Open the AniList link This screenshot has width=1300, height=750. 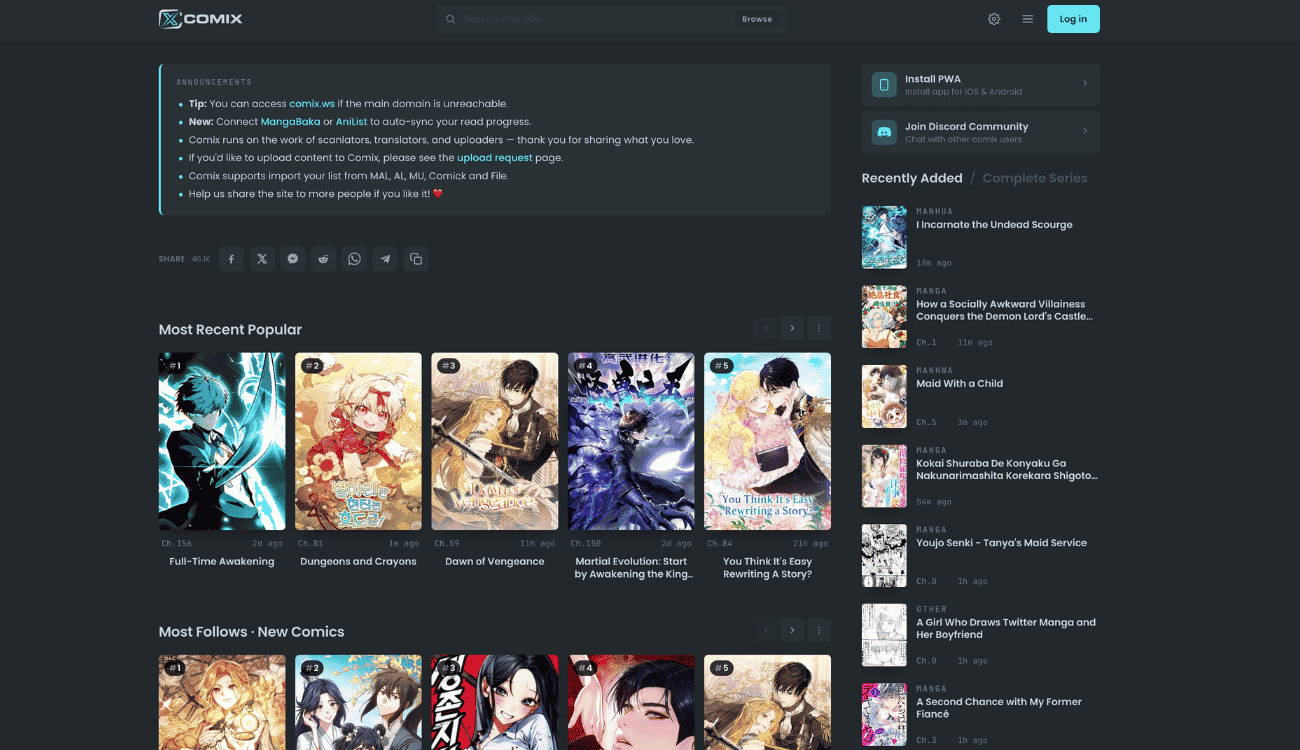pos(352,122)
